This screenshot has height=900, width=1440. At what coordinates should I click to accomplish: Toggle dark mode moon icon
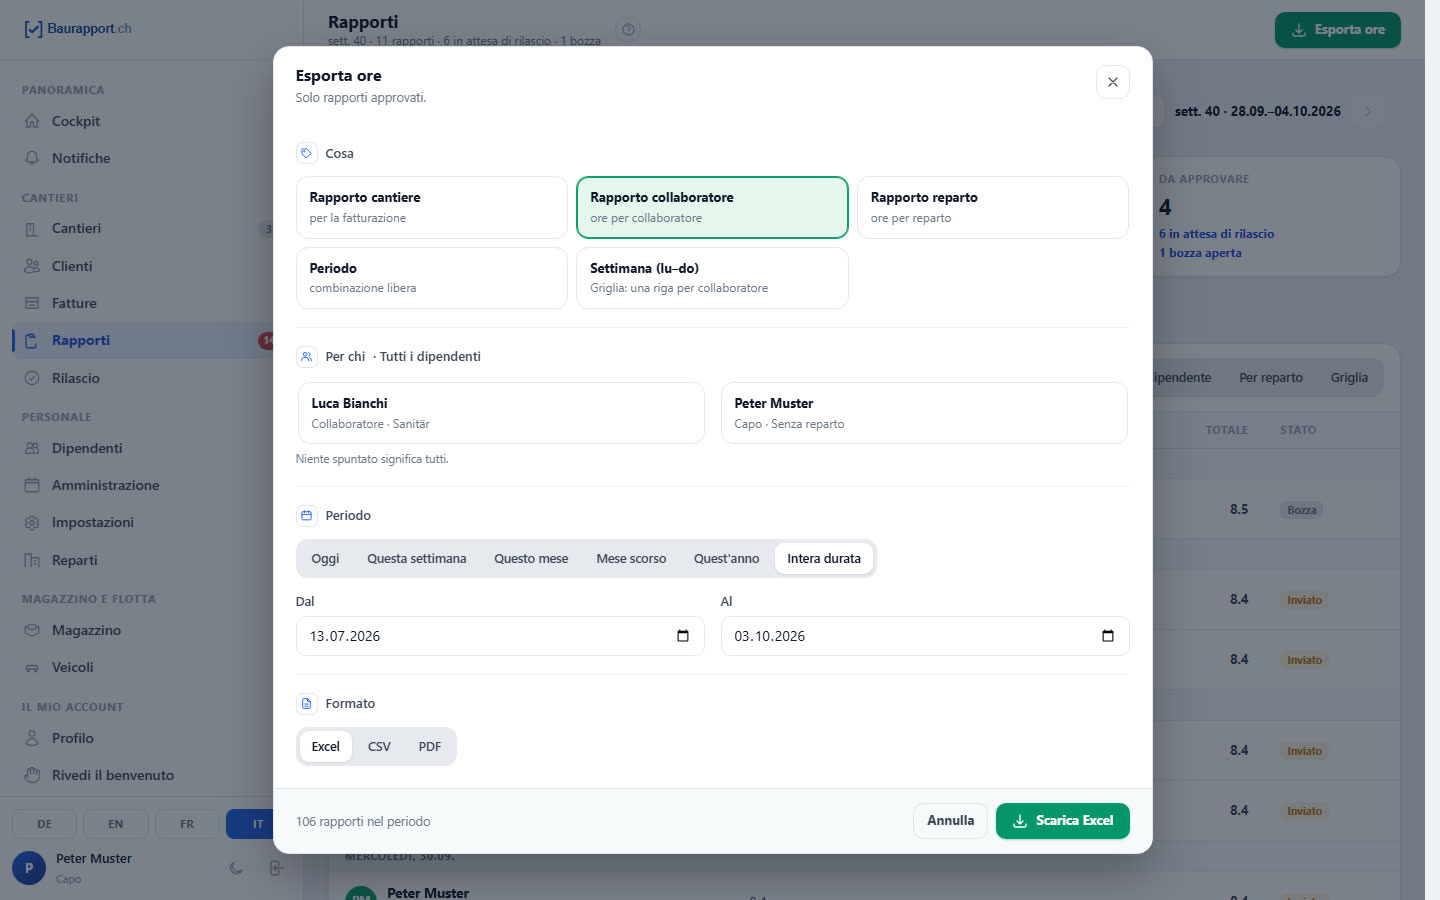point(236,868)
